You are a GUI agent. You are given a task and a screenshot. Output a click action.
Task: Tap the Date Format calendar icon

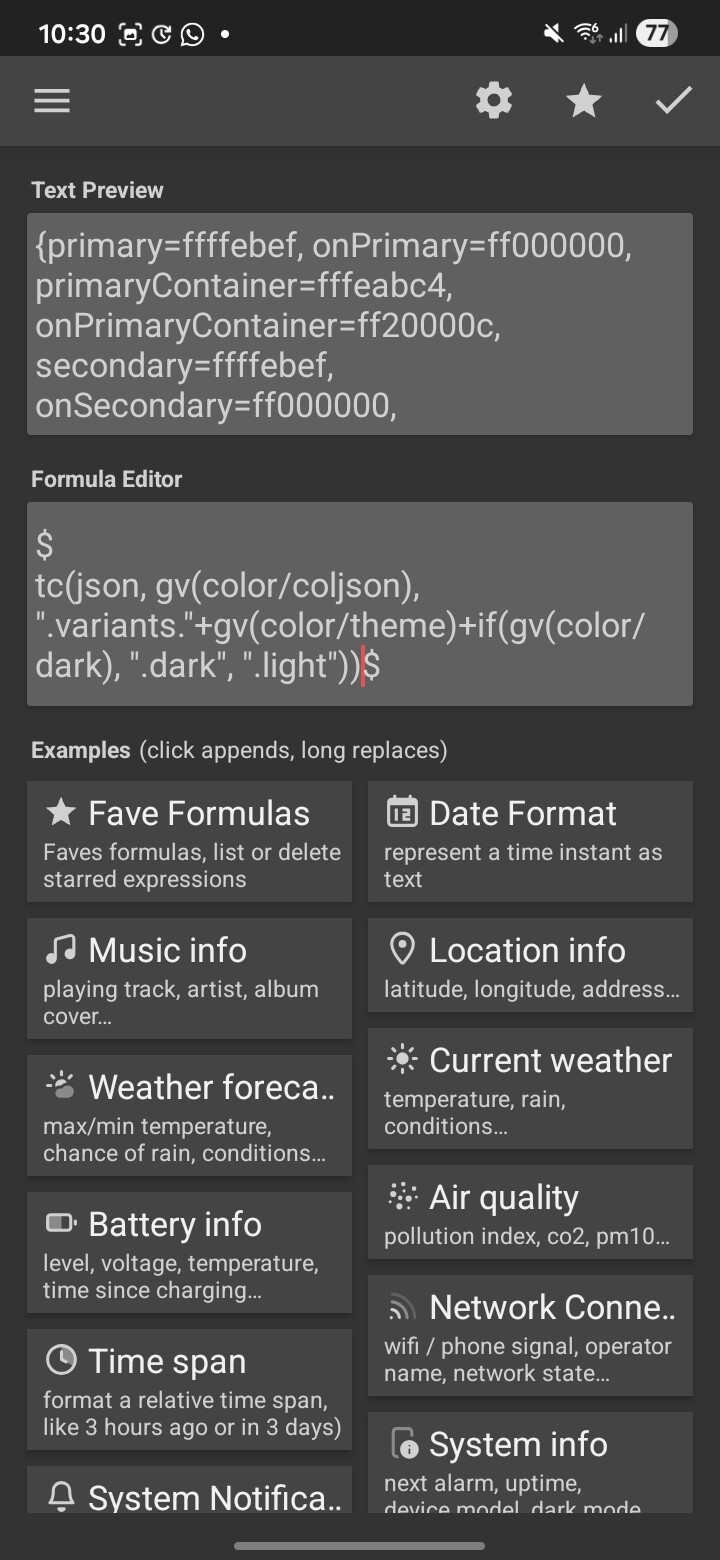click(402, 812)
